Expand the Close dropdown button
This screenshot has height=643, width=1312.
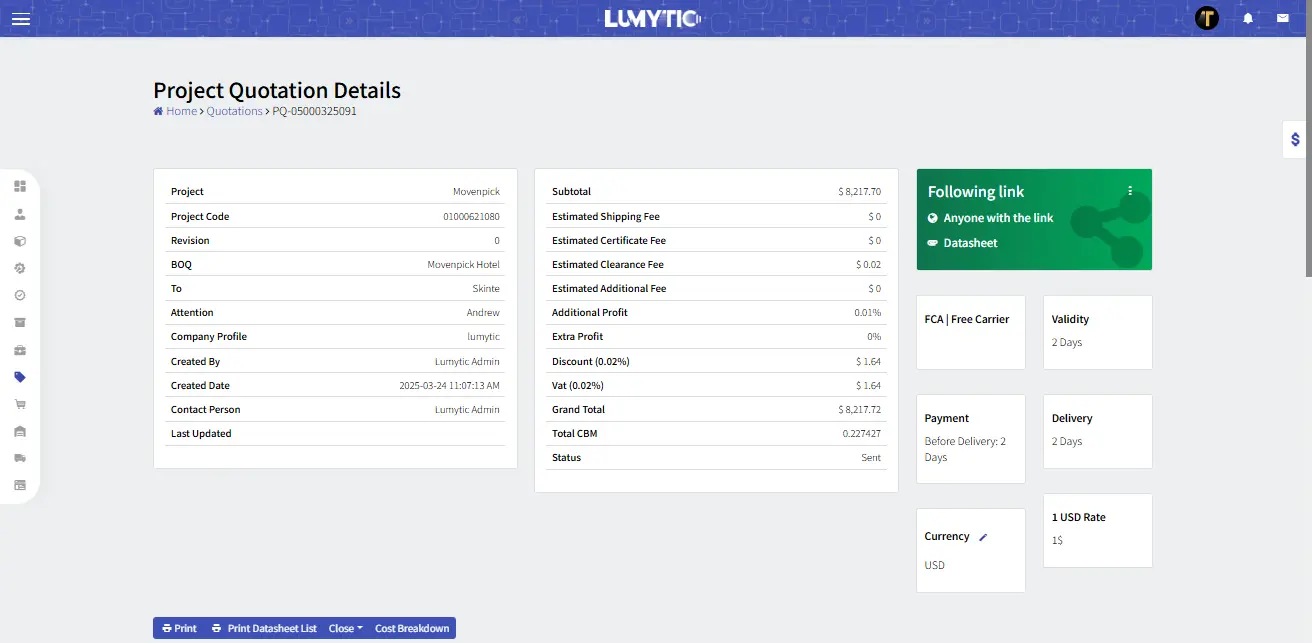coord(345,628)
